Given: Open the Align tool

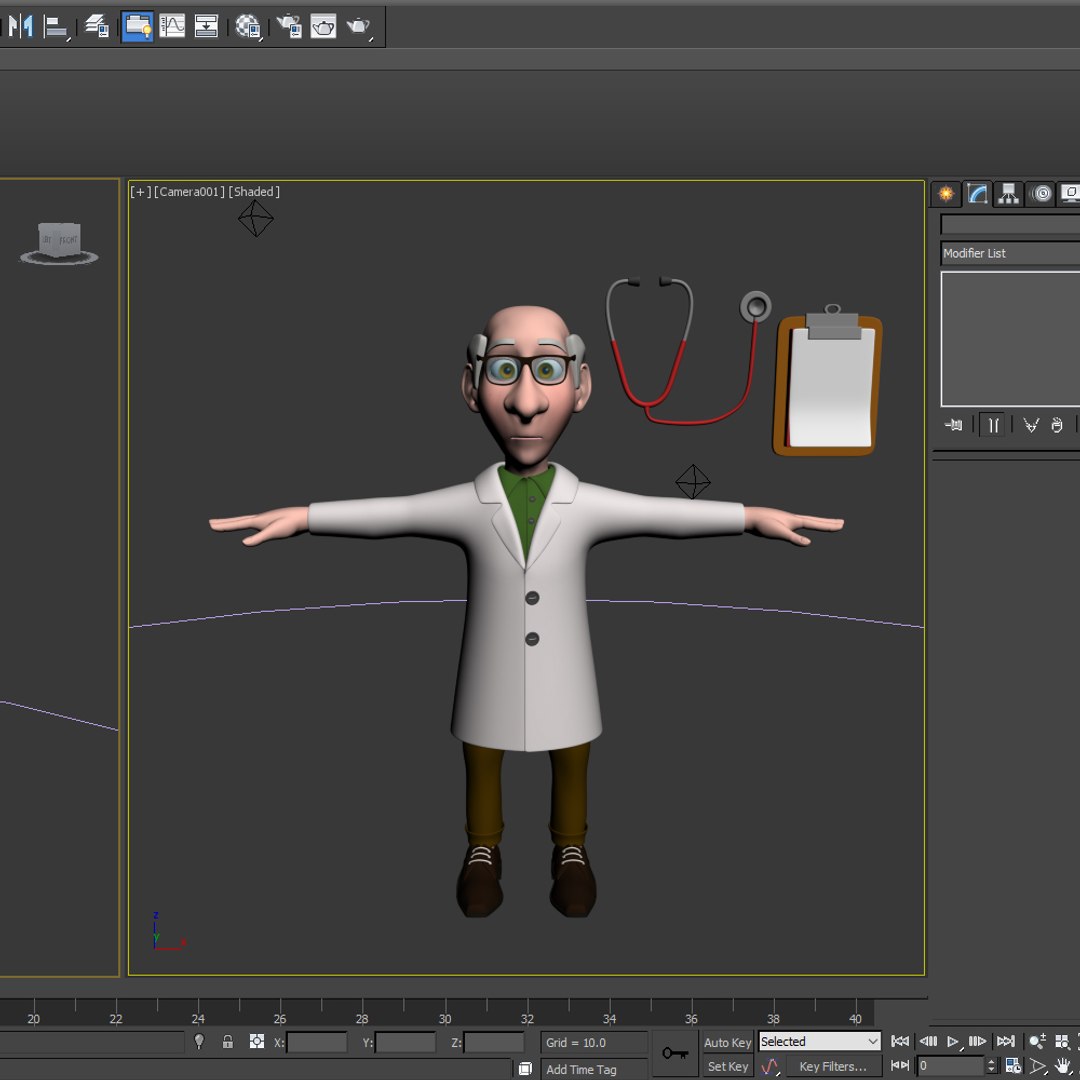Looking at the screenshot, I should point(56,27).
